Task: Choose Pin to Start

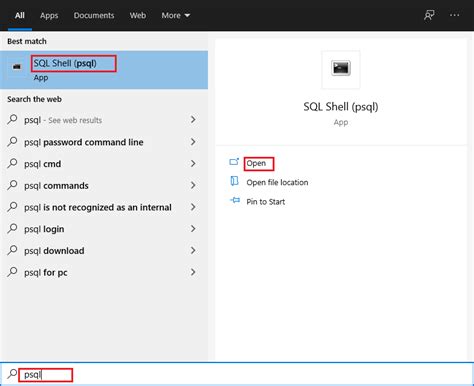Action: pyautogui.click(x=266, y=202)
